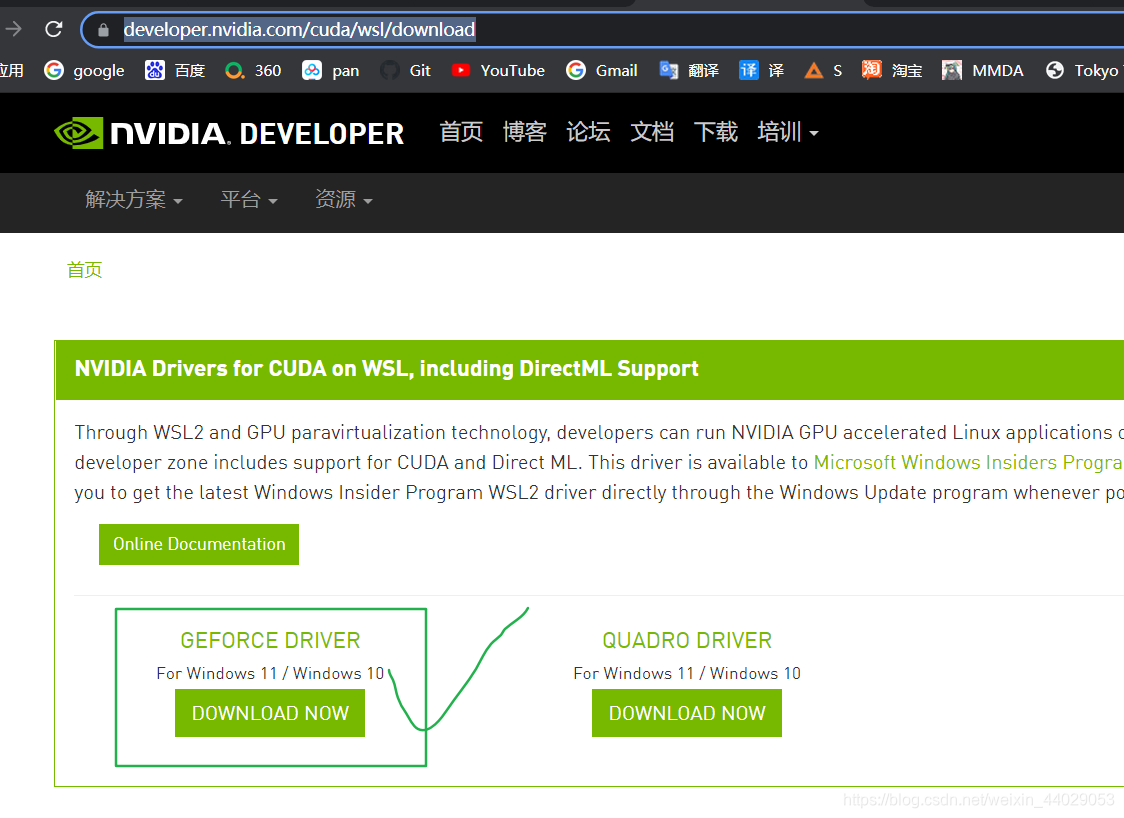Expand the 资源 dropdown

tap(344, 199)
